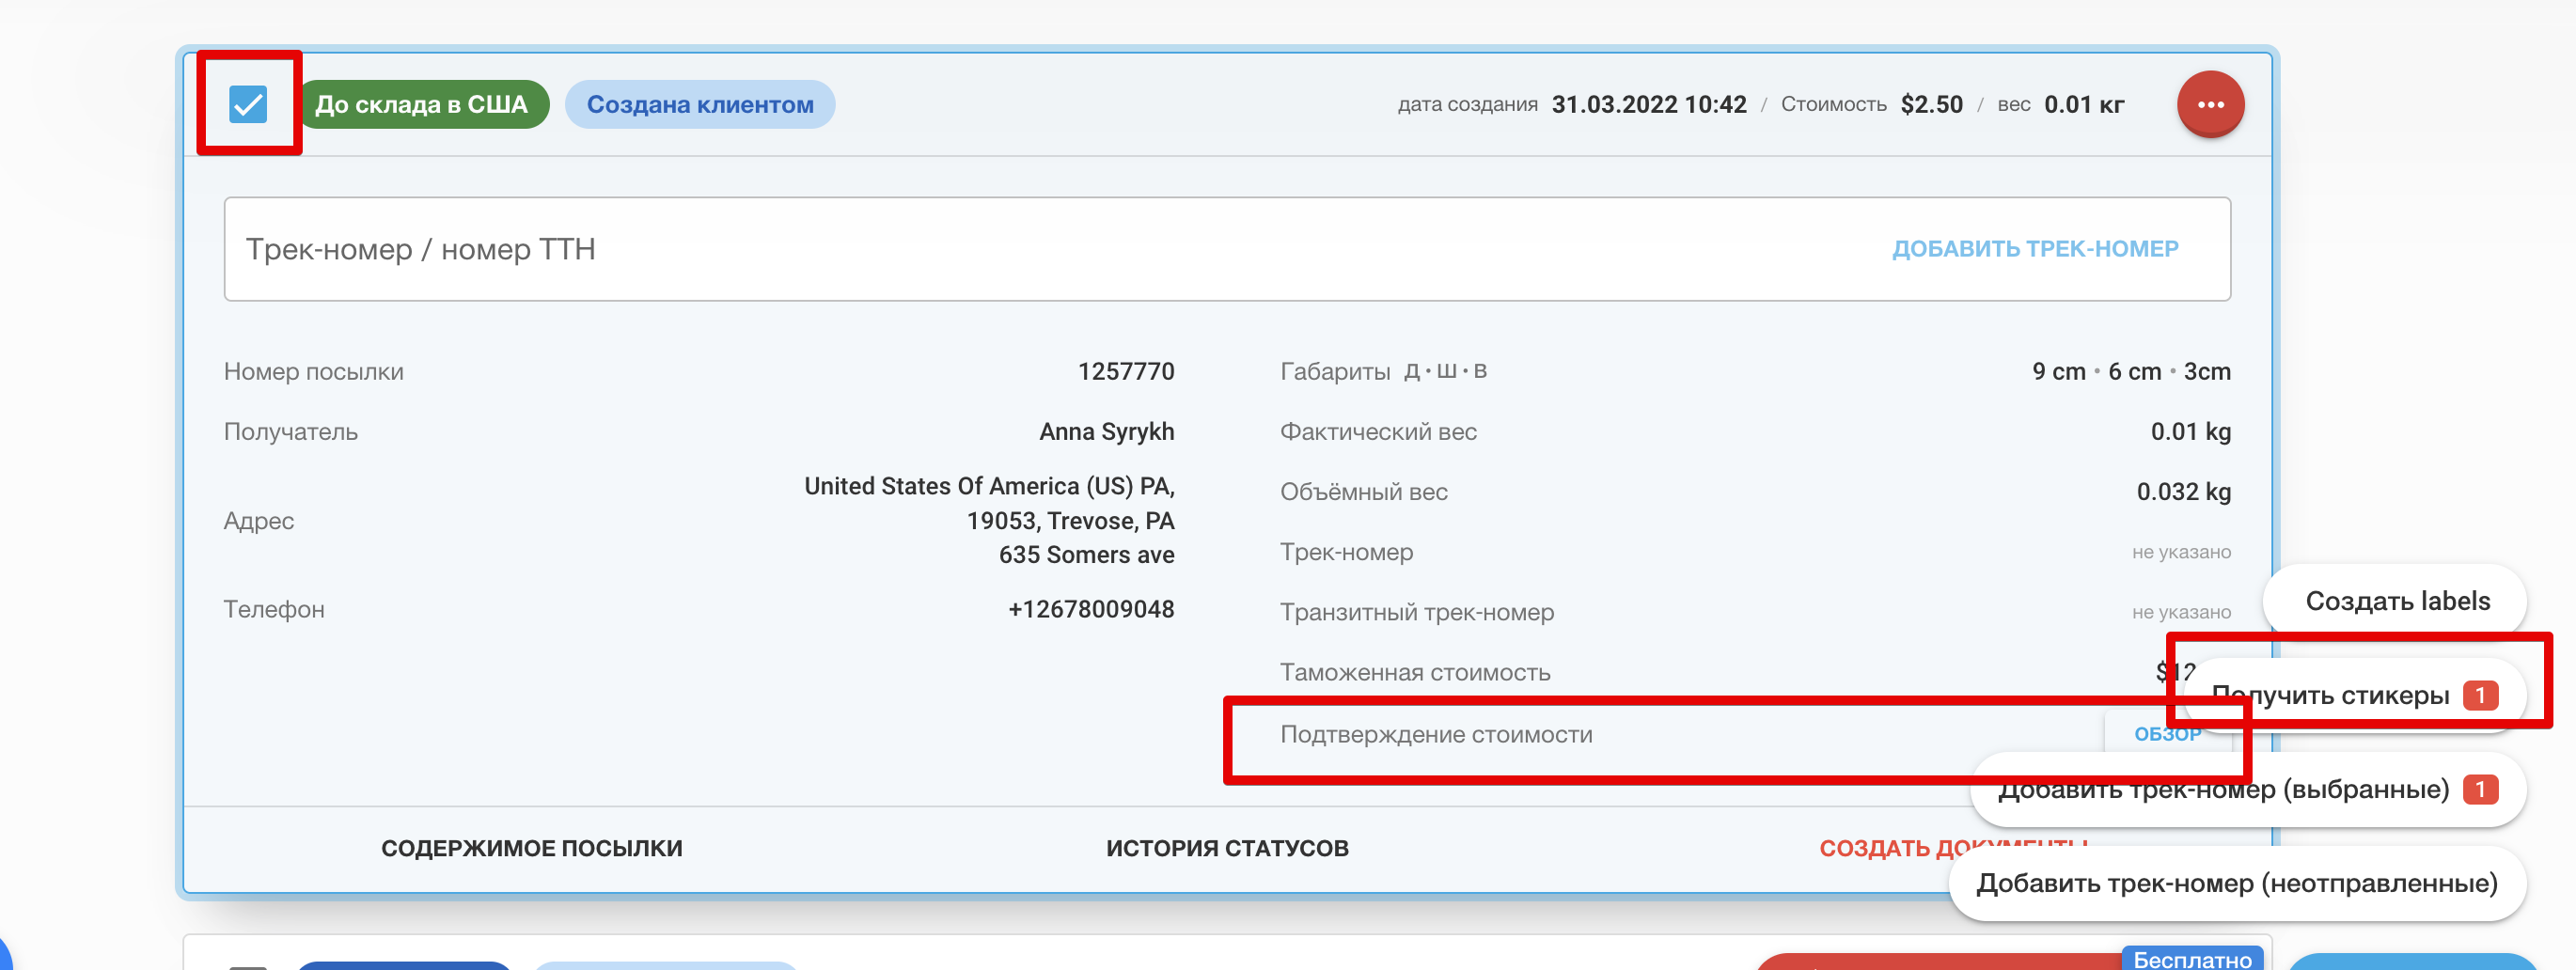Image resolution: width=2576 pixels, height=970 pixels.
Task: Click 'ДОБАВИТЬ ТРЕК-НОМЕР' link
Action: click(x=2035, y=249)
